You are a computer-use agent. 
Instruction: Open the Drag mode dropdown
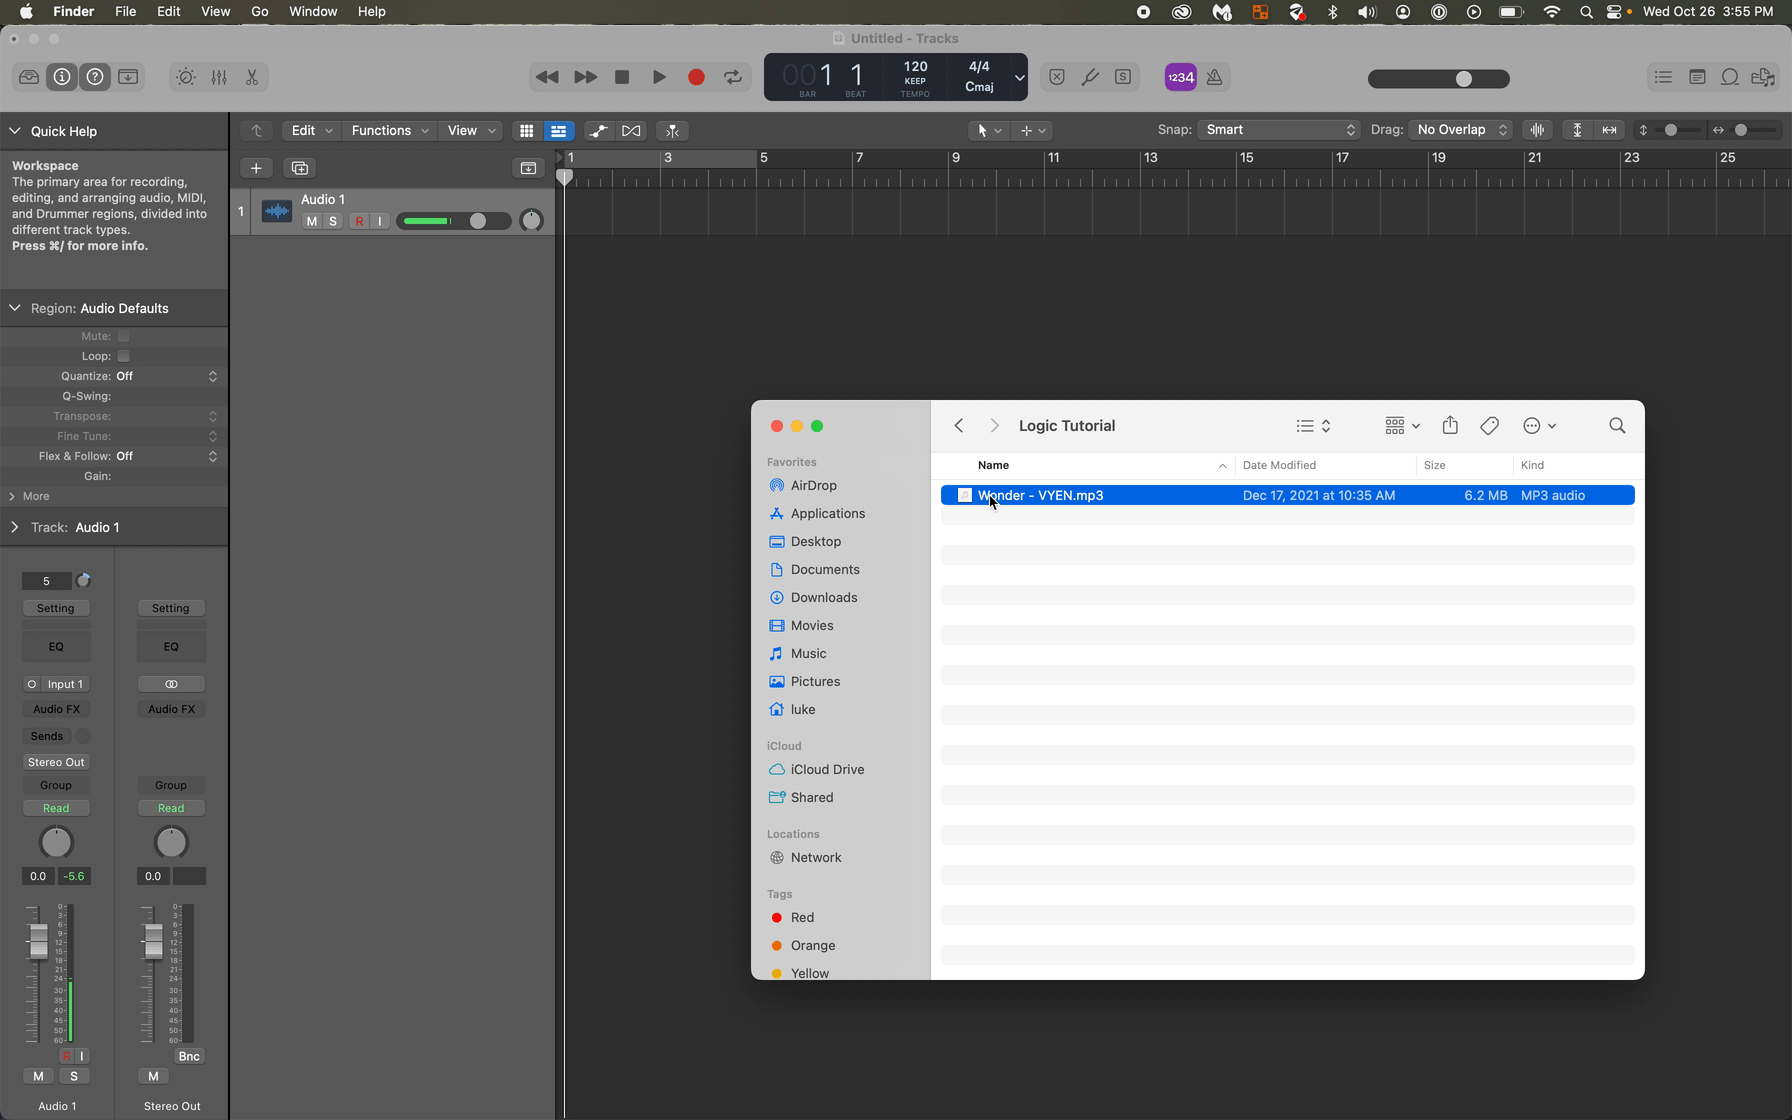pos(1460,130)
